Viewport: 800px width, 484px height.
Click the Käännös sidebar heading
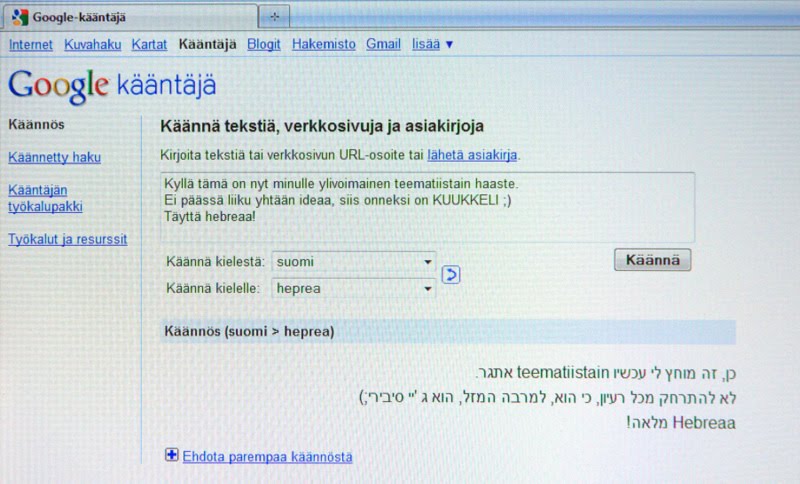pos(36,124)
